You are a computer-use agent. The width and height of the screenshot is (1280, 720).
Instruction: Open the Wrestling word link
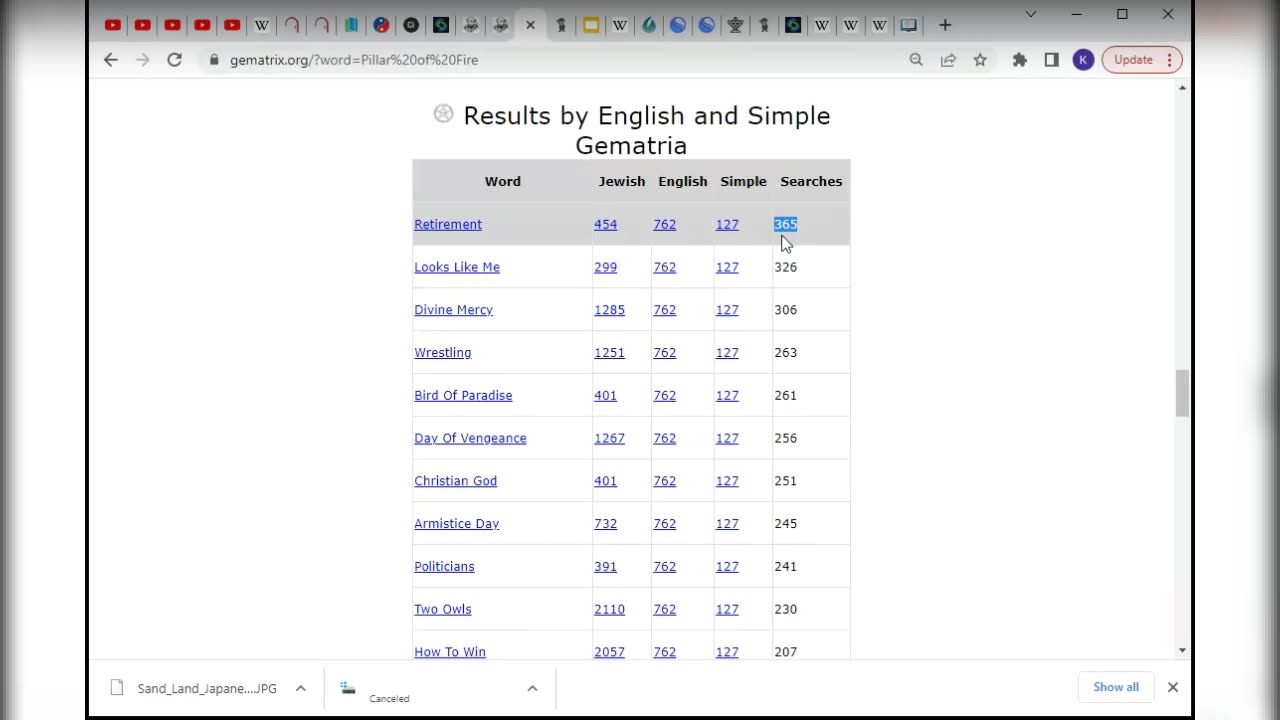(443, 353)
